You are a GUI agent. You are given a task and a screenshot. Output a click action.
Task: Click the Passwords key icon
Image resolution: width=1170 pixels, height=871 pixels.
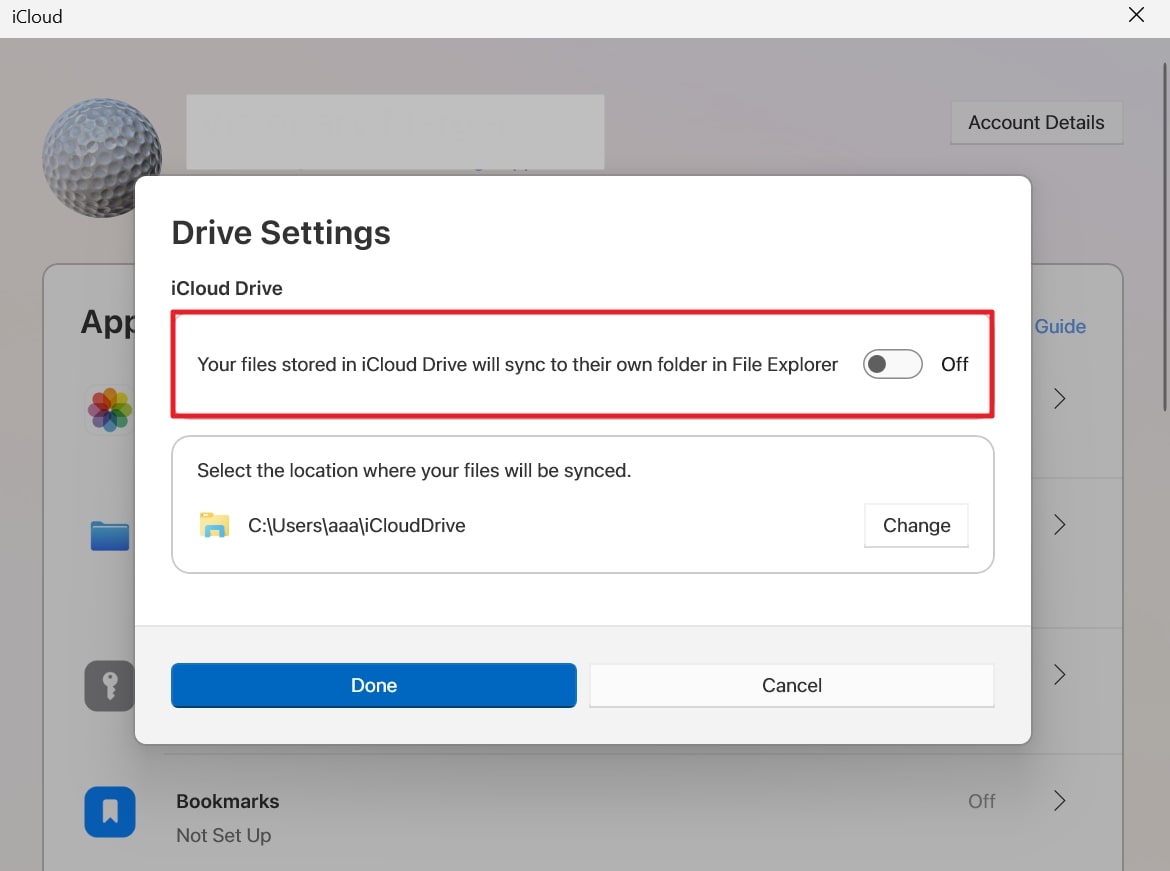pos(110,685)
